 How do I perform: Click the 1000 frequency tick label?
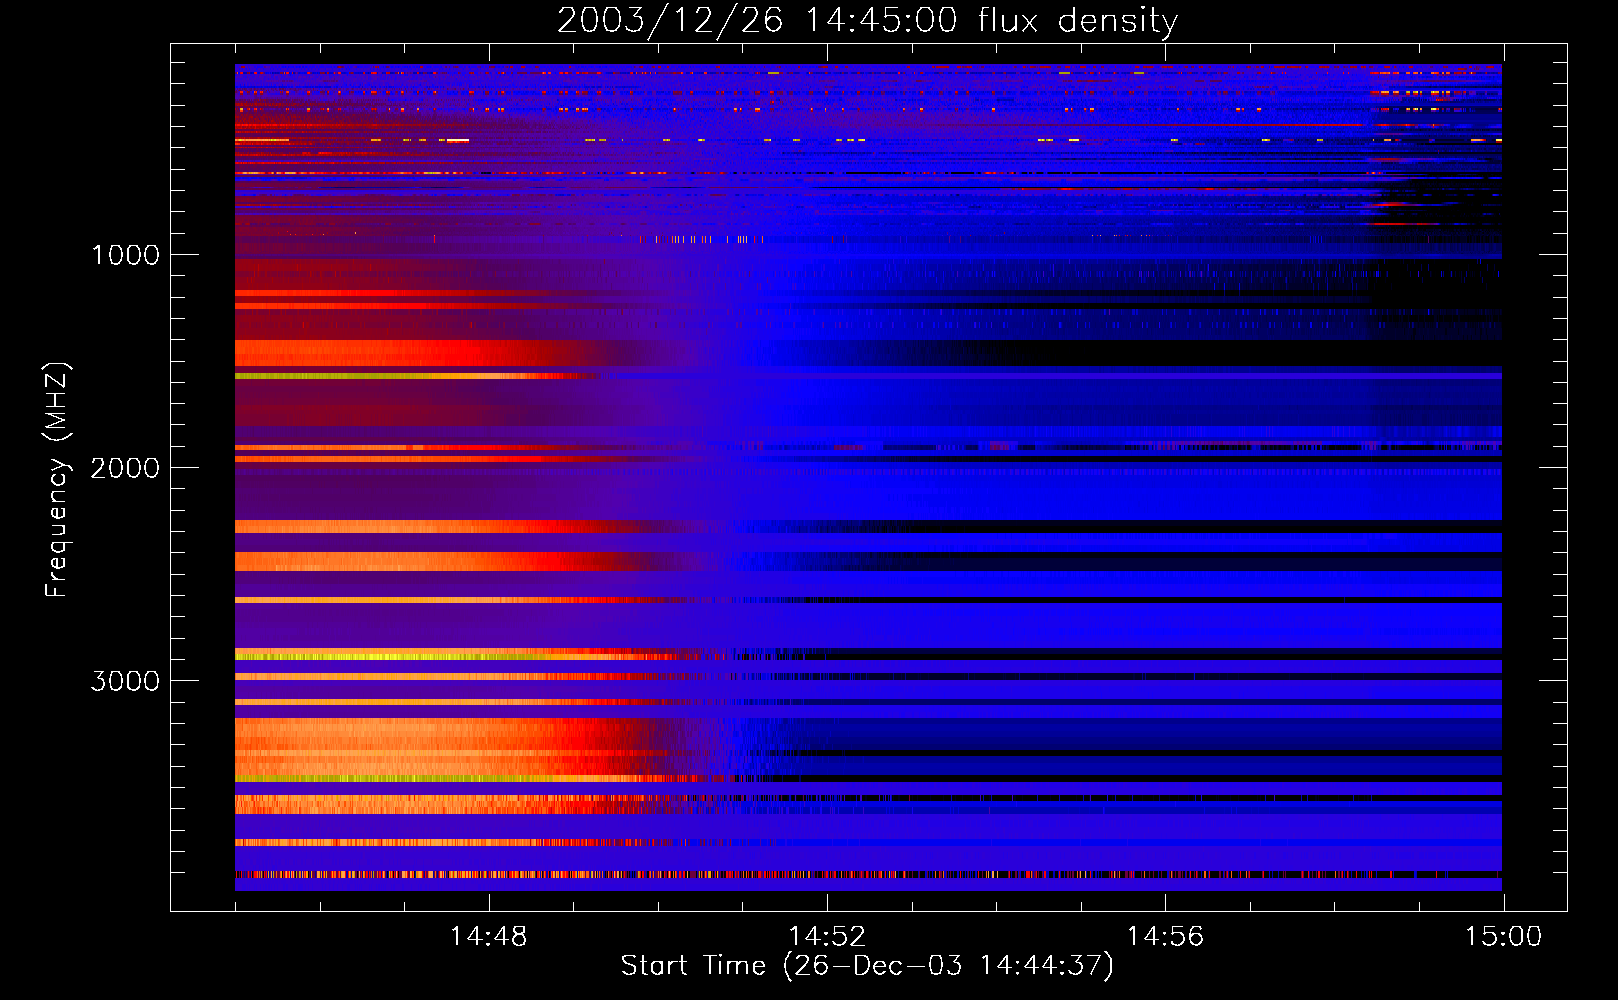coord(126,255)
